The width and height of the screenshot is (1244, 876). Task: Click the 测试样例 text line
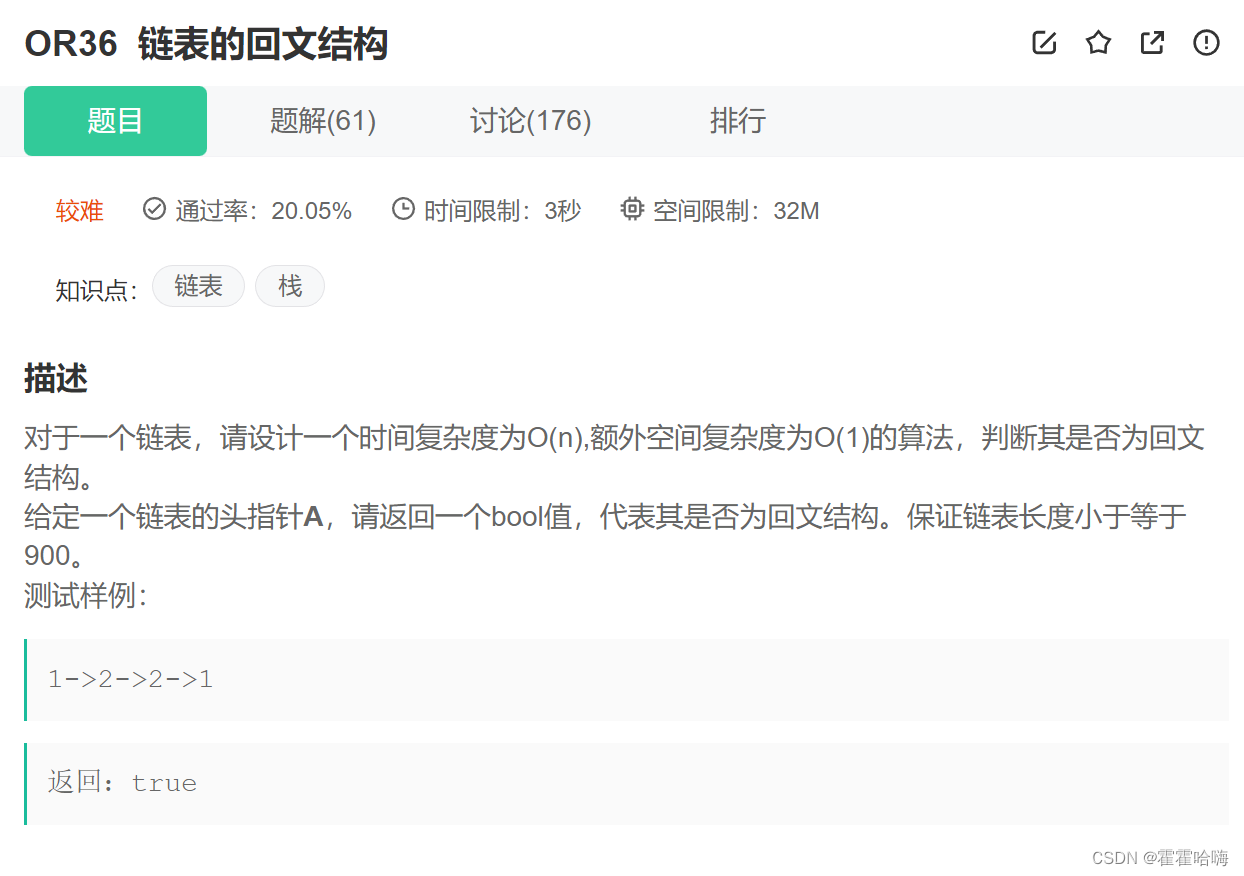[86, 596]
